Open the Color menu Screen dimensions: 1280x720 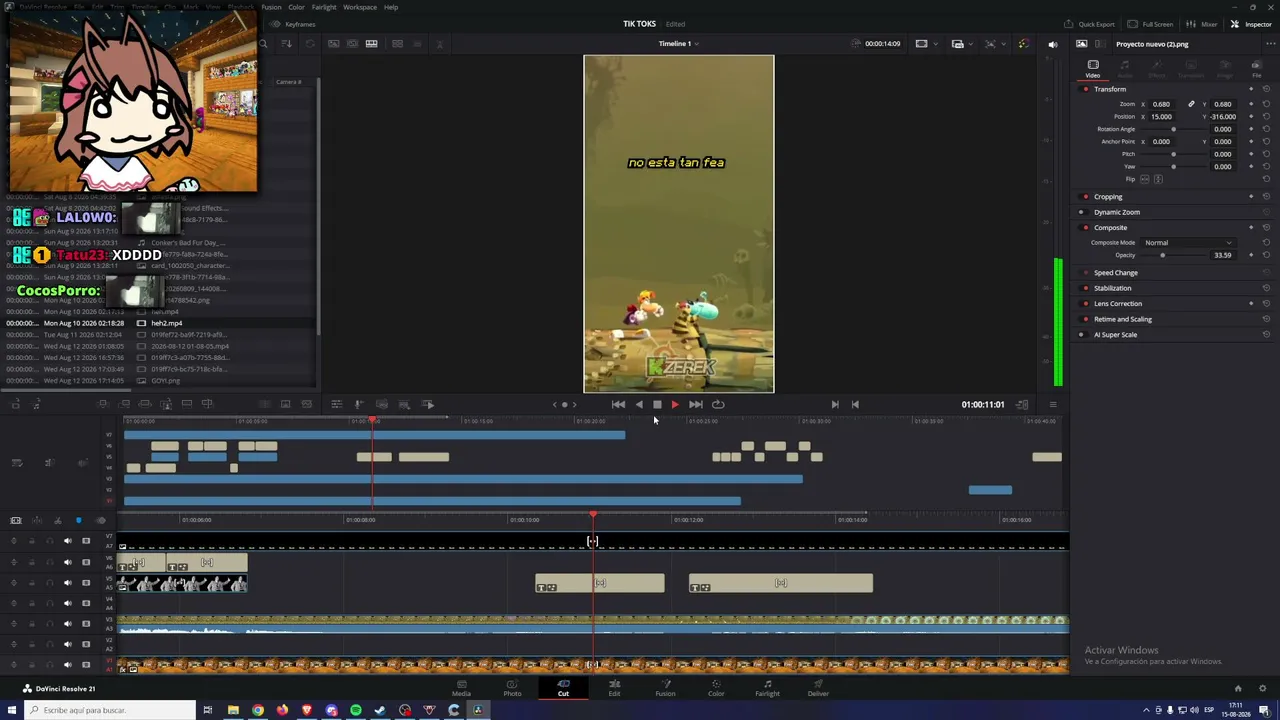coord(296,7)
